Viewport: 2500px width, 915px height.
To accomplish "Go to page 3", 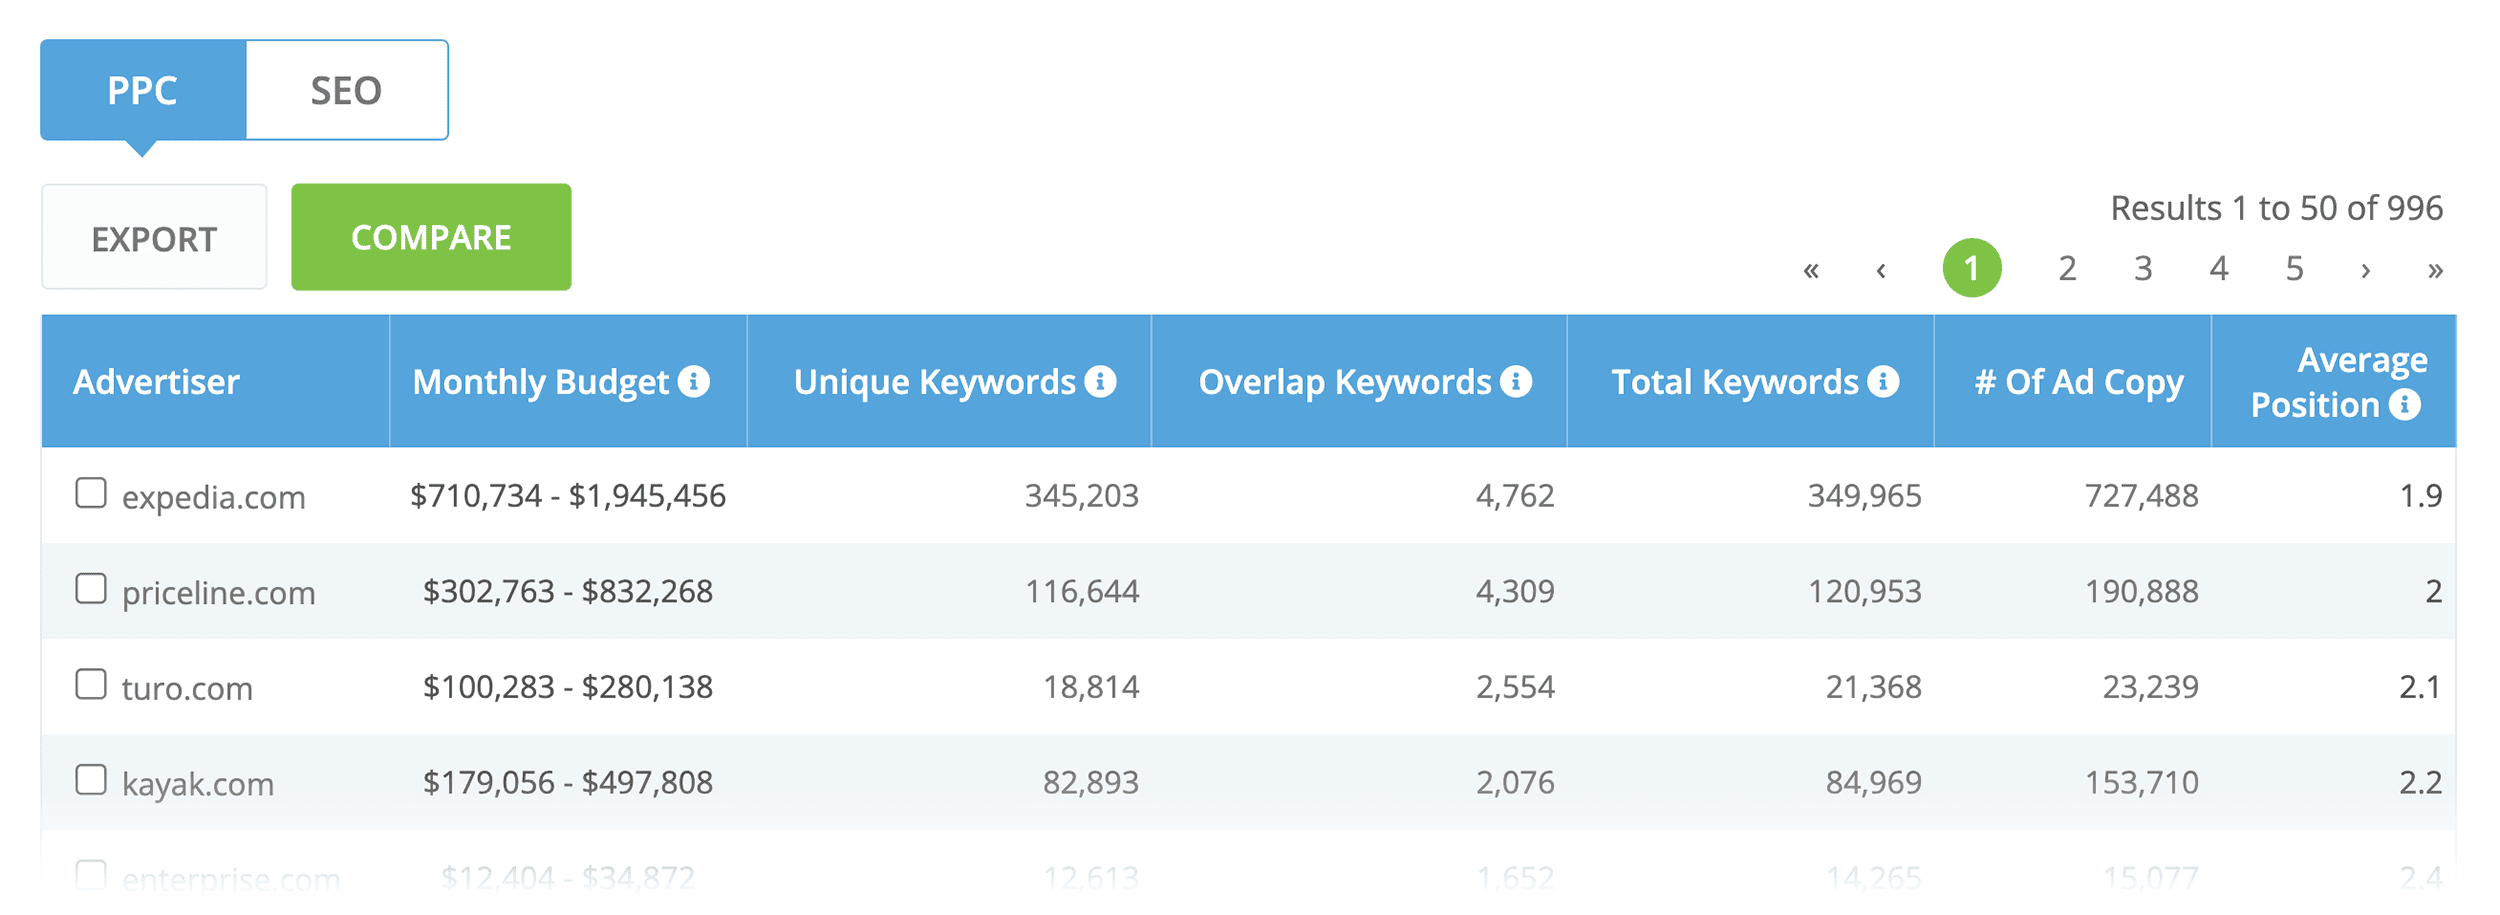I will coord(2143,268).
